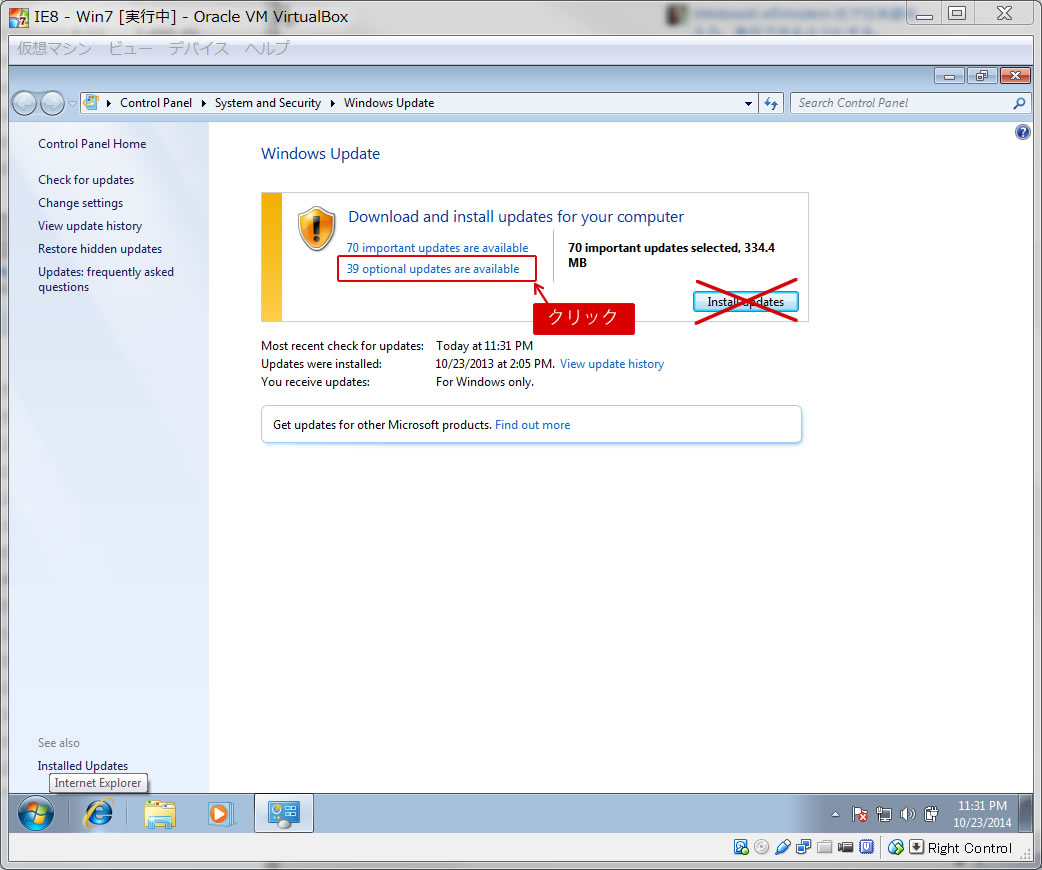The image size is (1042, 870).
Task: Click the Back navigation arrow
Action: pos(25,103)
